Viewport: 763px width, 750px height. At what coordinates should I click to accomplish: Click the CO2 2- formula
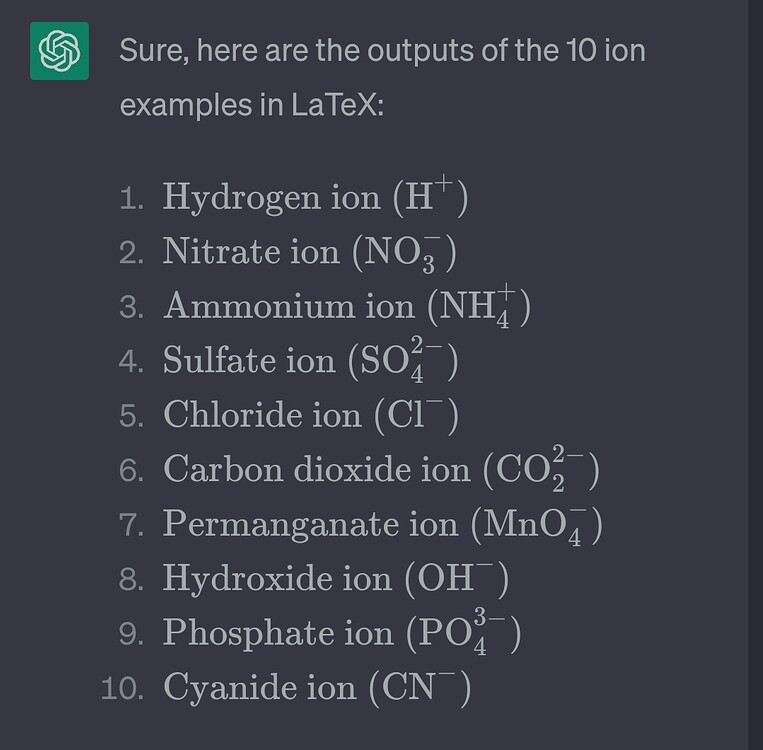tap(541, 469)
